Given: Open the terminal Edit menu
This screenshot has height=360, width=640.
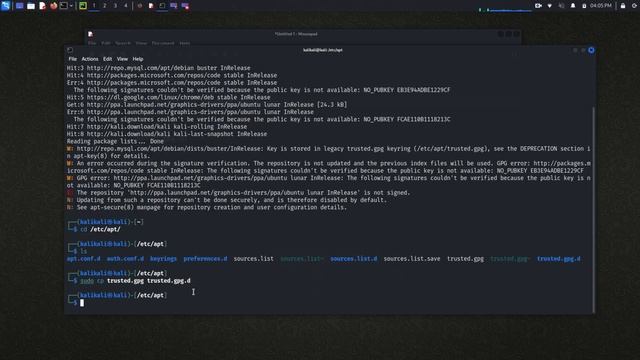Looking at the screenshot, I should coord(107,59).
